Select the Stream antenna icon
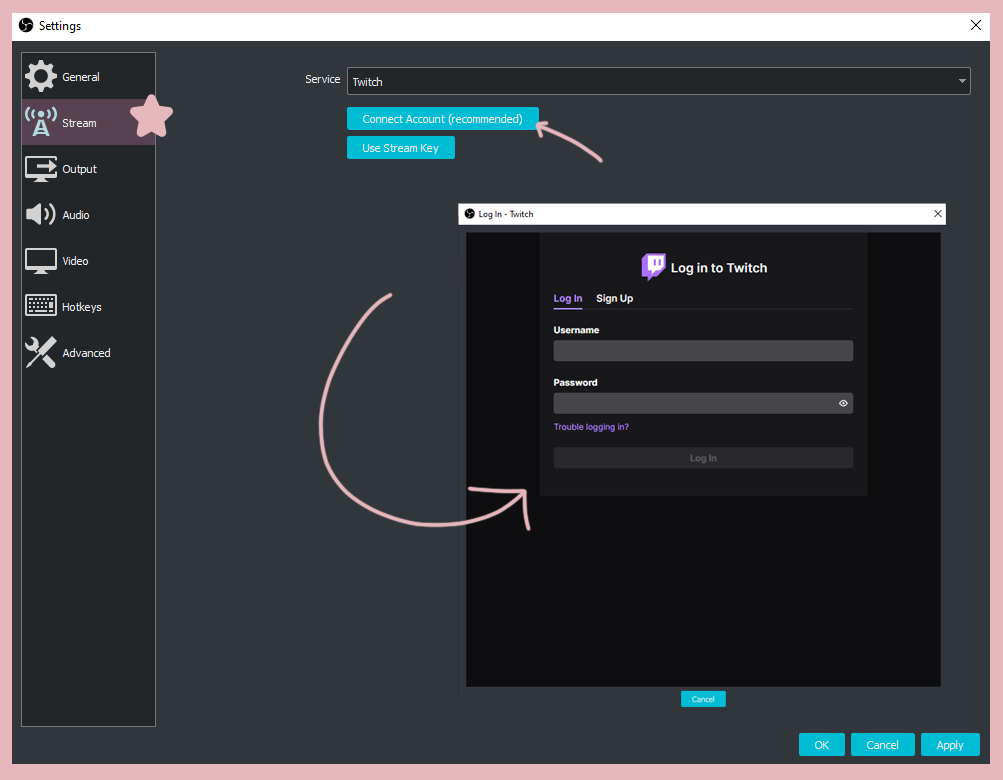This screenshot has height=780, width=1003. click(40, 122)
